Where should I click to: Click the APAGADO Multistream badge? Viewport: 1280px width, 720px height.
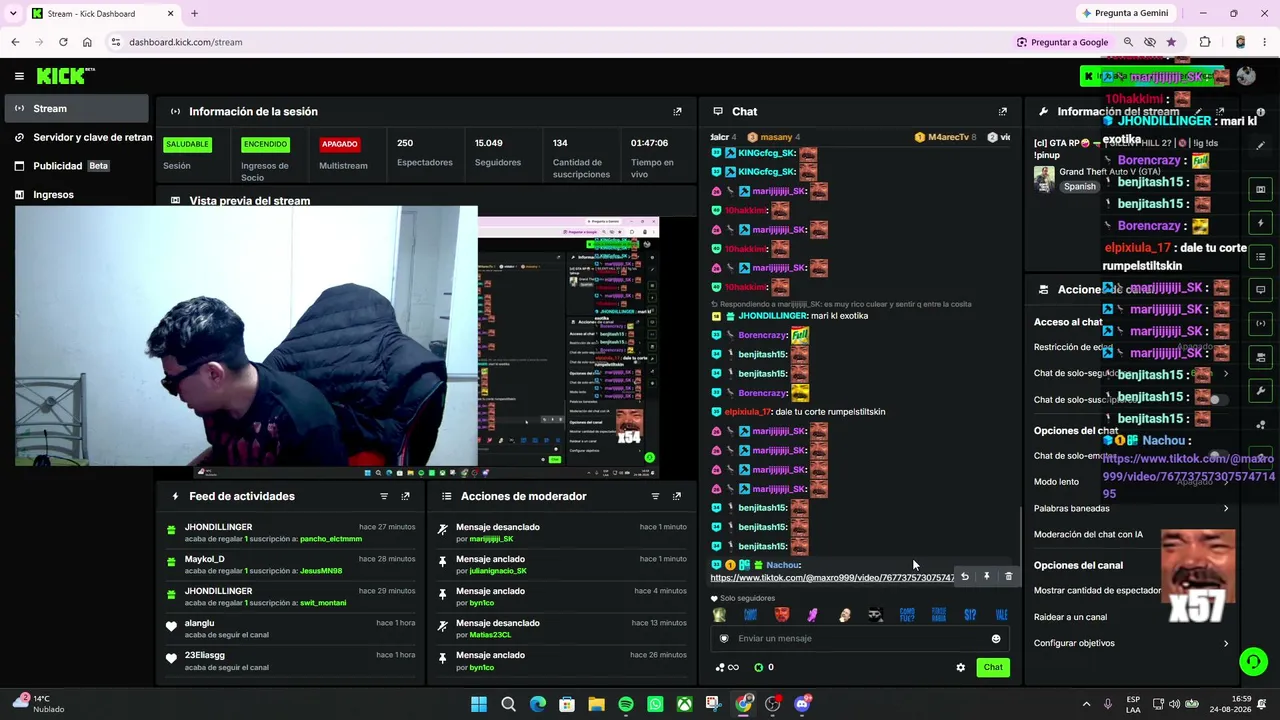point(340,144)
